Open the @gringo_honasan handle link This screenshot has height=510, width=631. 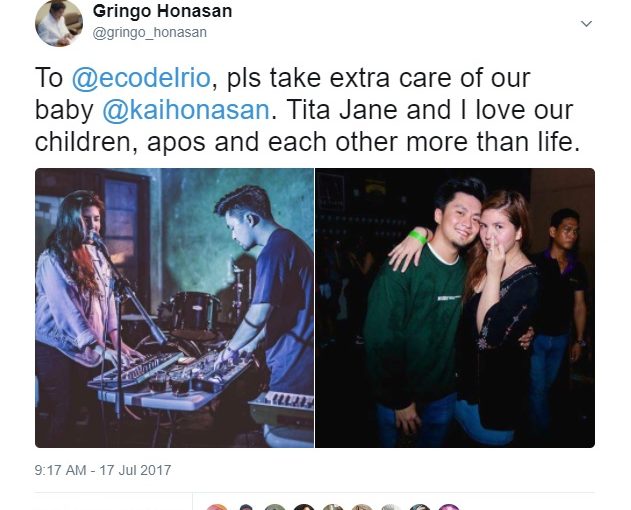[150, 33]
